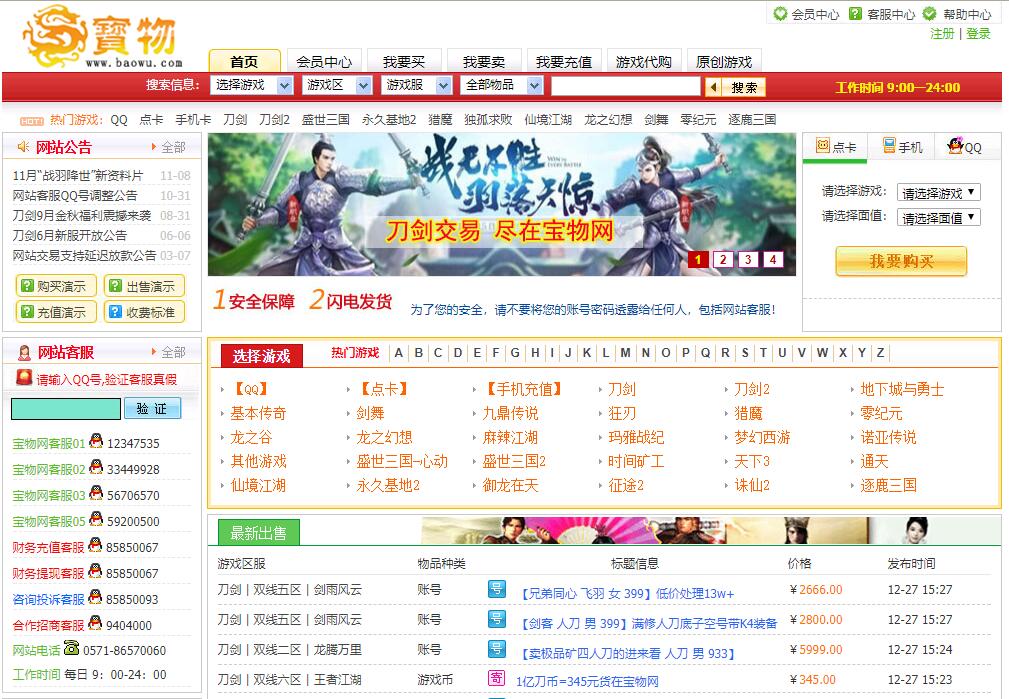The height and width of the screenshot is (699, 1009).
Task: Open the 我要卖 navigation tab
Action: coord(484,61)
